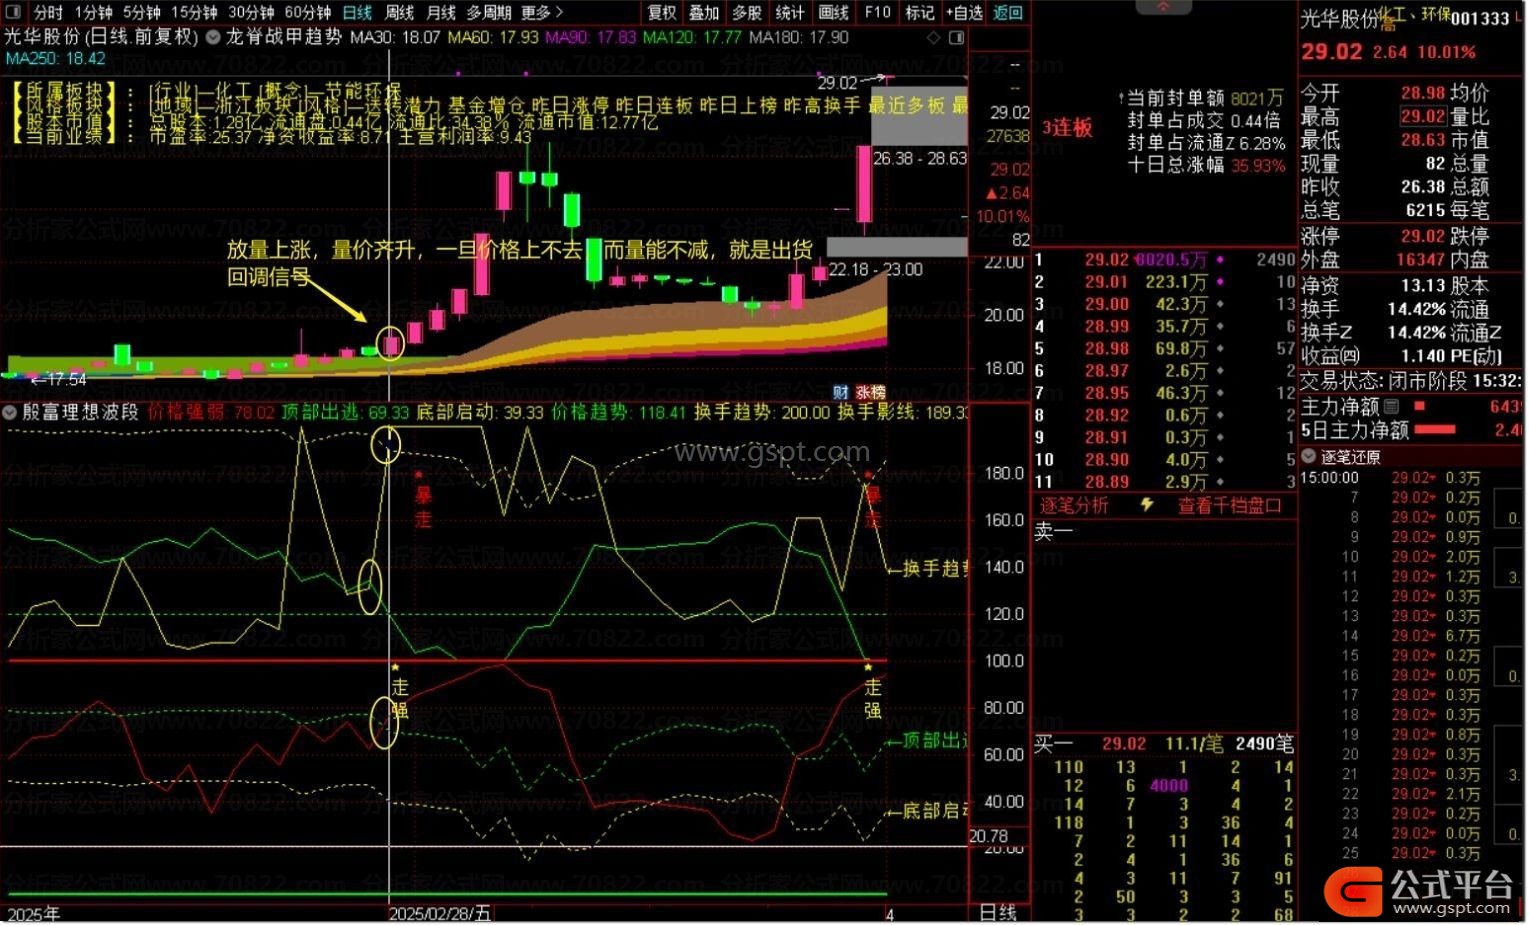Switch to the 周线 weekly tab

pyautogui.click(x=399, y=12)
